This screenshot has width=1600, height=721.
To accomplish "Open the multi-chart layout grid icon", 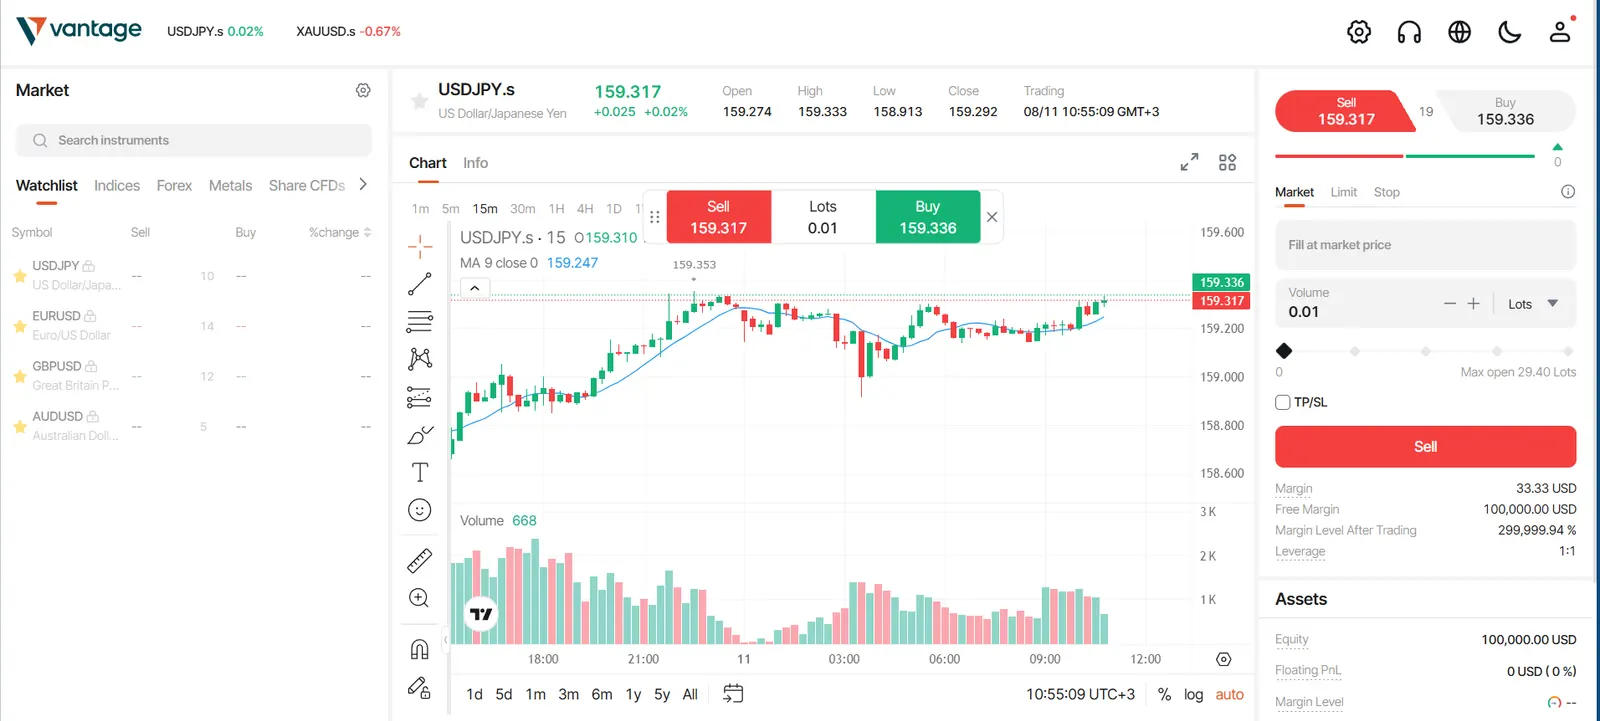I will [x=1228, y=162].
